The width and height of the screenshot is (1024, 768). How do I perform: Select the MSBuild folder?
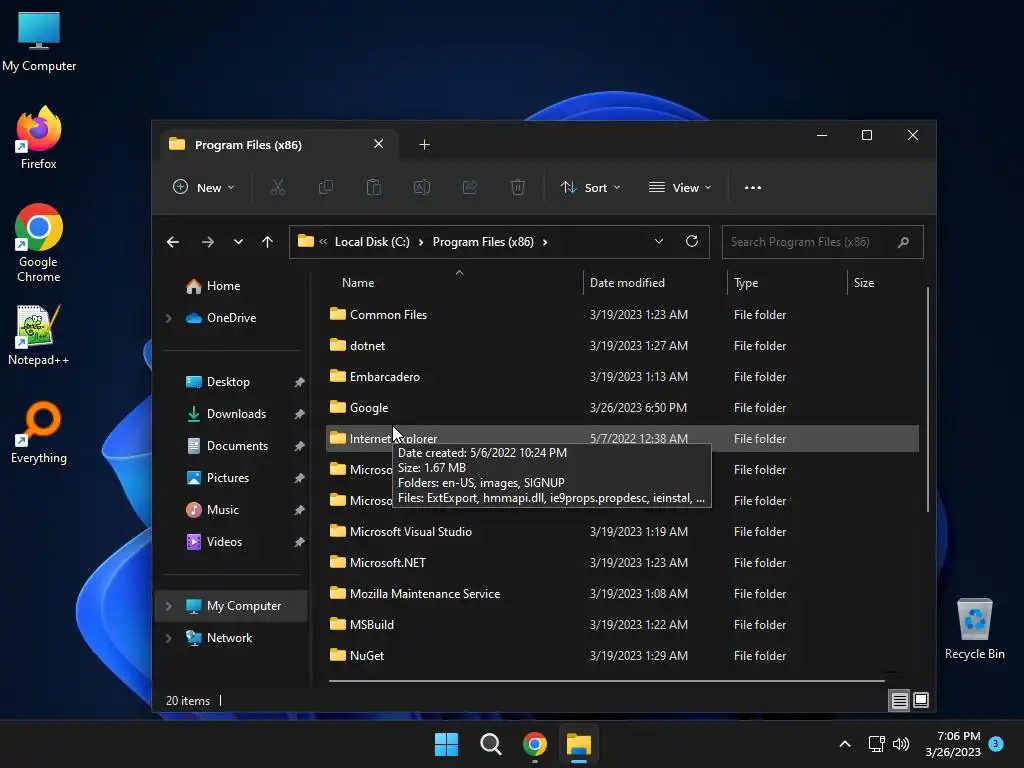622,625
